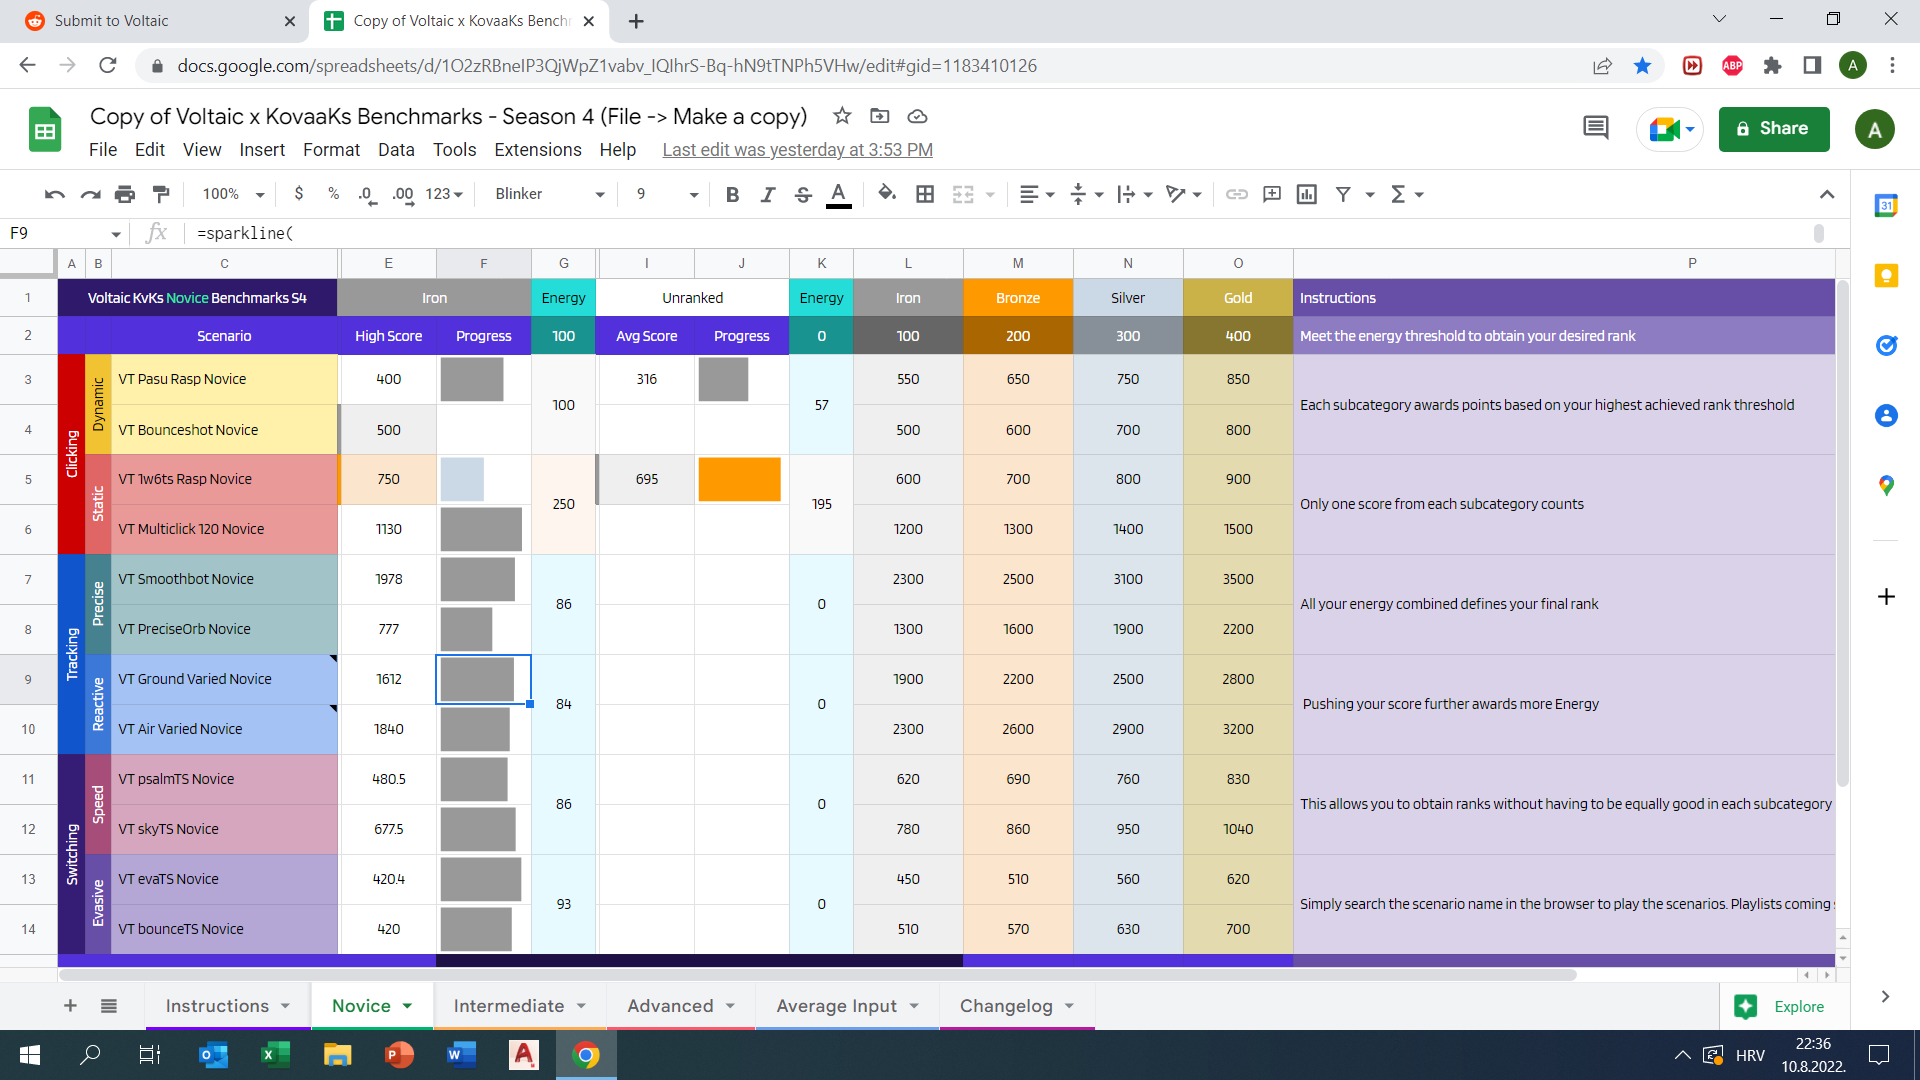Click the Print icon
This screenshot has height=1080, width=1920.
(x=125, y=194)
